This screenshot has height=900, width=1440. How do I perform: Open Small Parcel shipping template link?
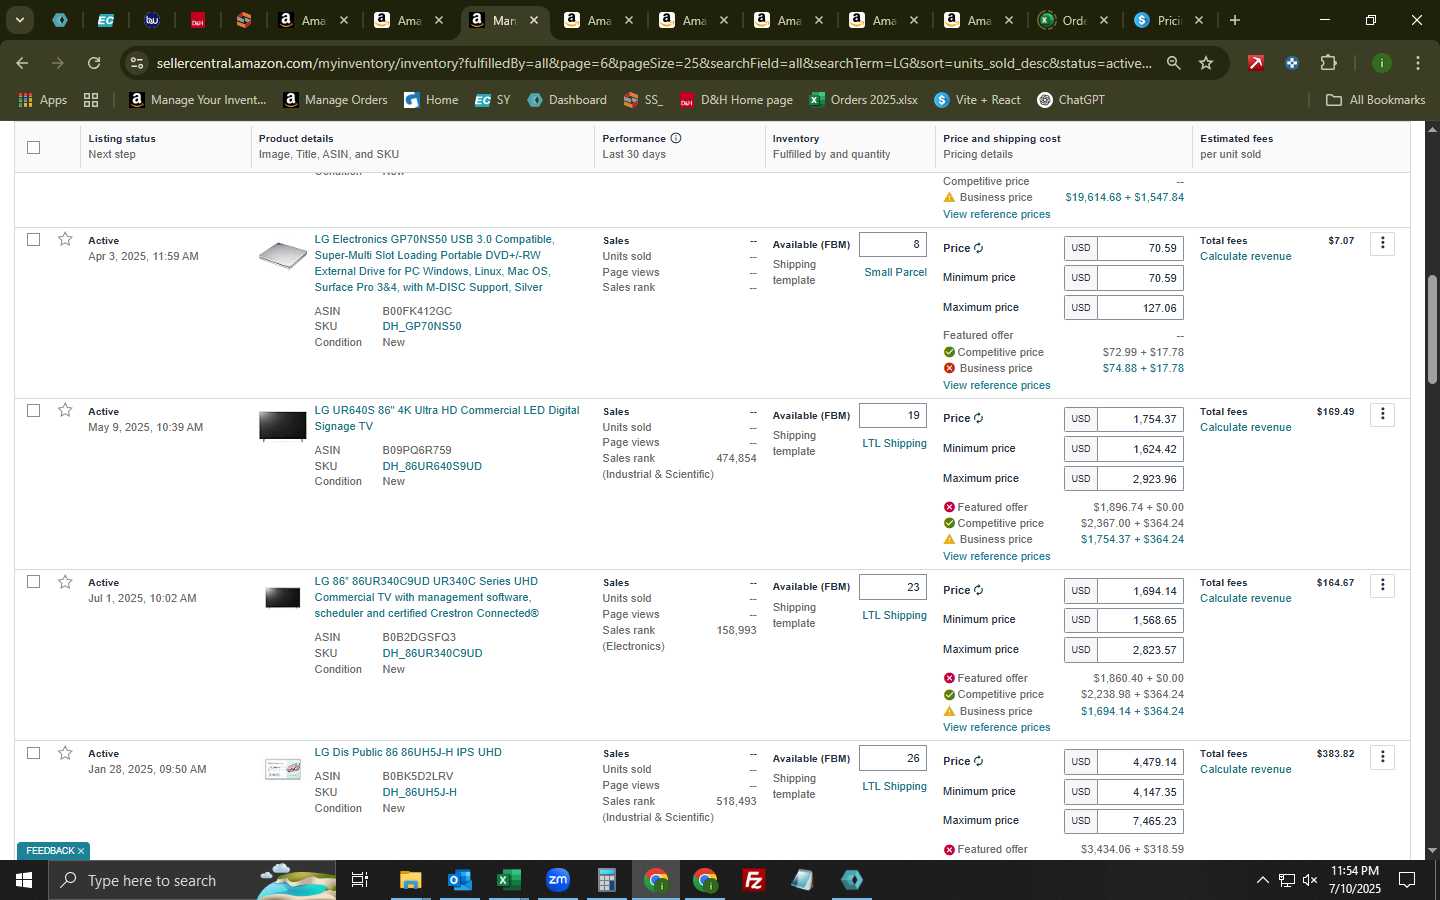pyautogui.click(x=895, y=272)
